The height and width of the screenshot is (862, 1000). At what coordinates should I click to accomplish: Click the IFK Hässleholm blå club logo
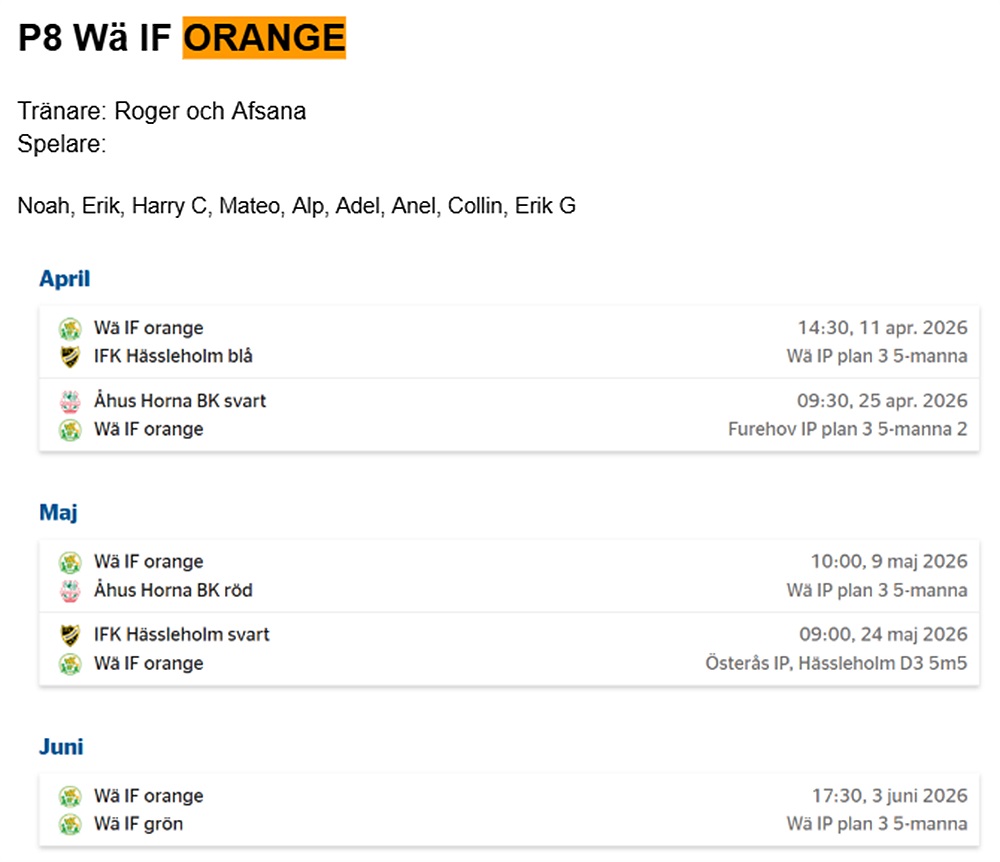69,357
